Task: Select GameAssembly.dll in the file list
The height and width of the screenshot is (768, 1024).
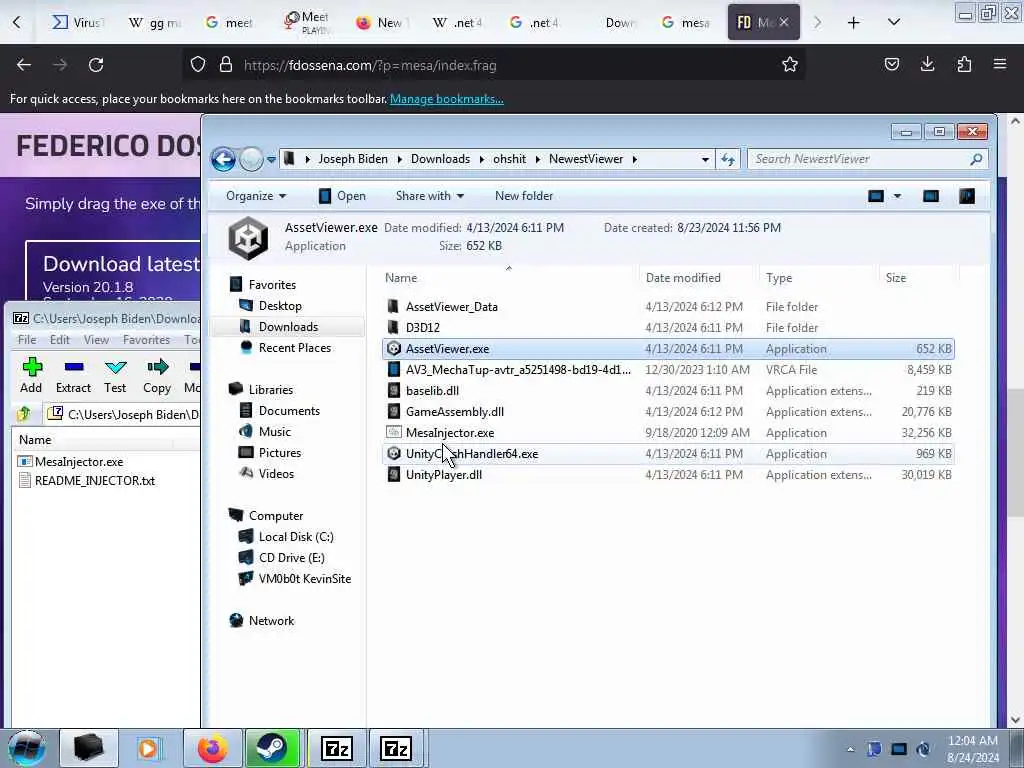Action: [668, 411]
